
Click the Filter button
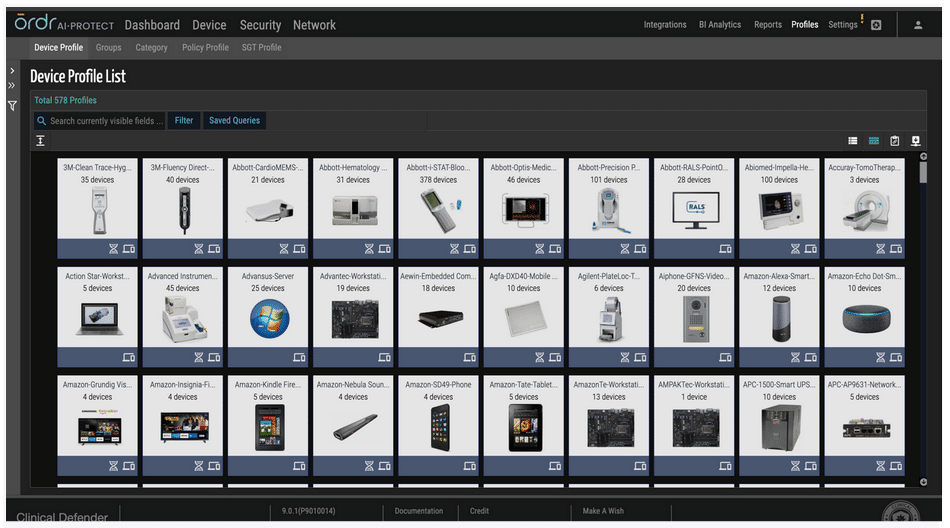click(x=184, y=121)
